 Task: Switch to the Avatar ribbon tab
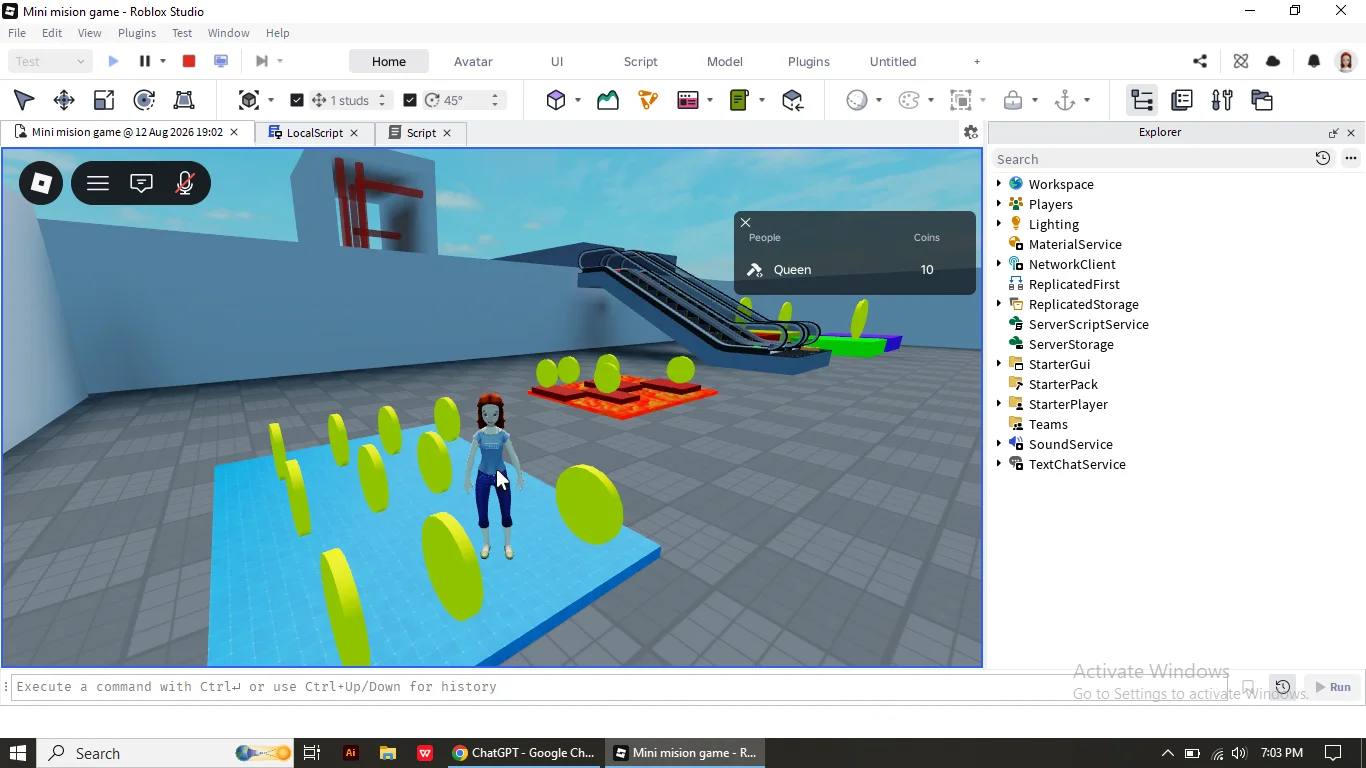pyautogui.click(x=473, y=61)
